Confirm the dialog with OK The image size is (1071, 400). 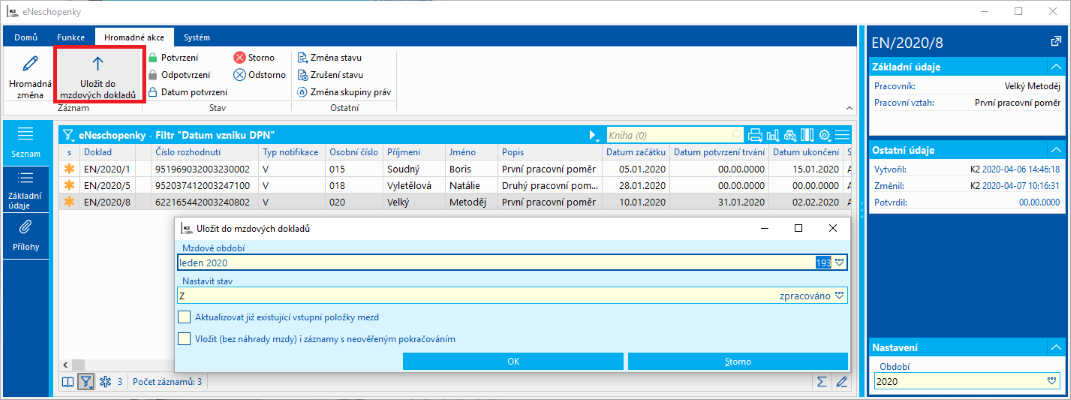tap(513, 361)
